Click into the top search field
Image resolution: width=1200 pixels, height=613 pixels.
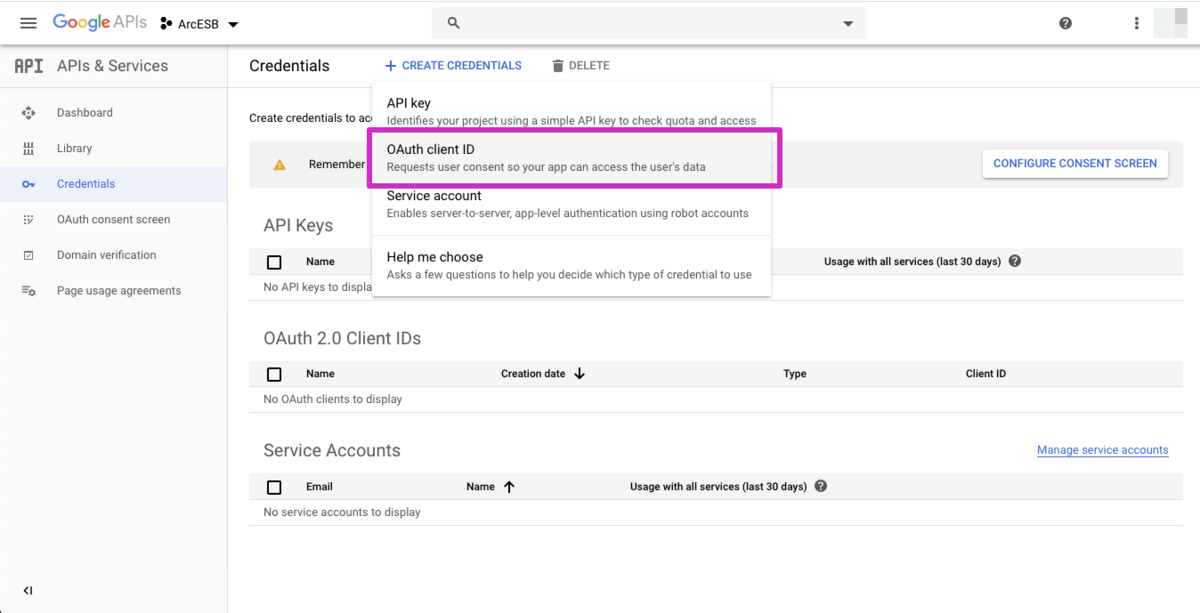click(x=640, y=23)
